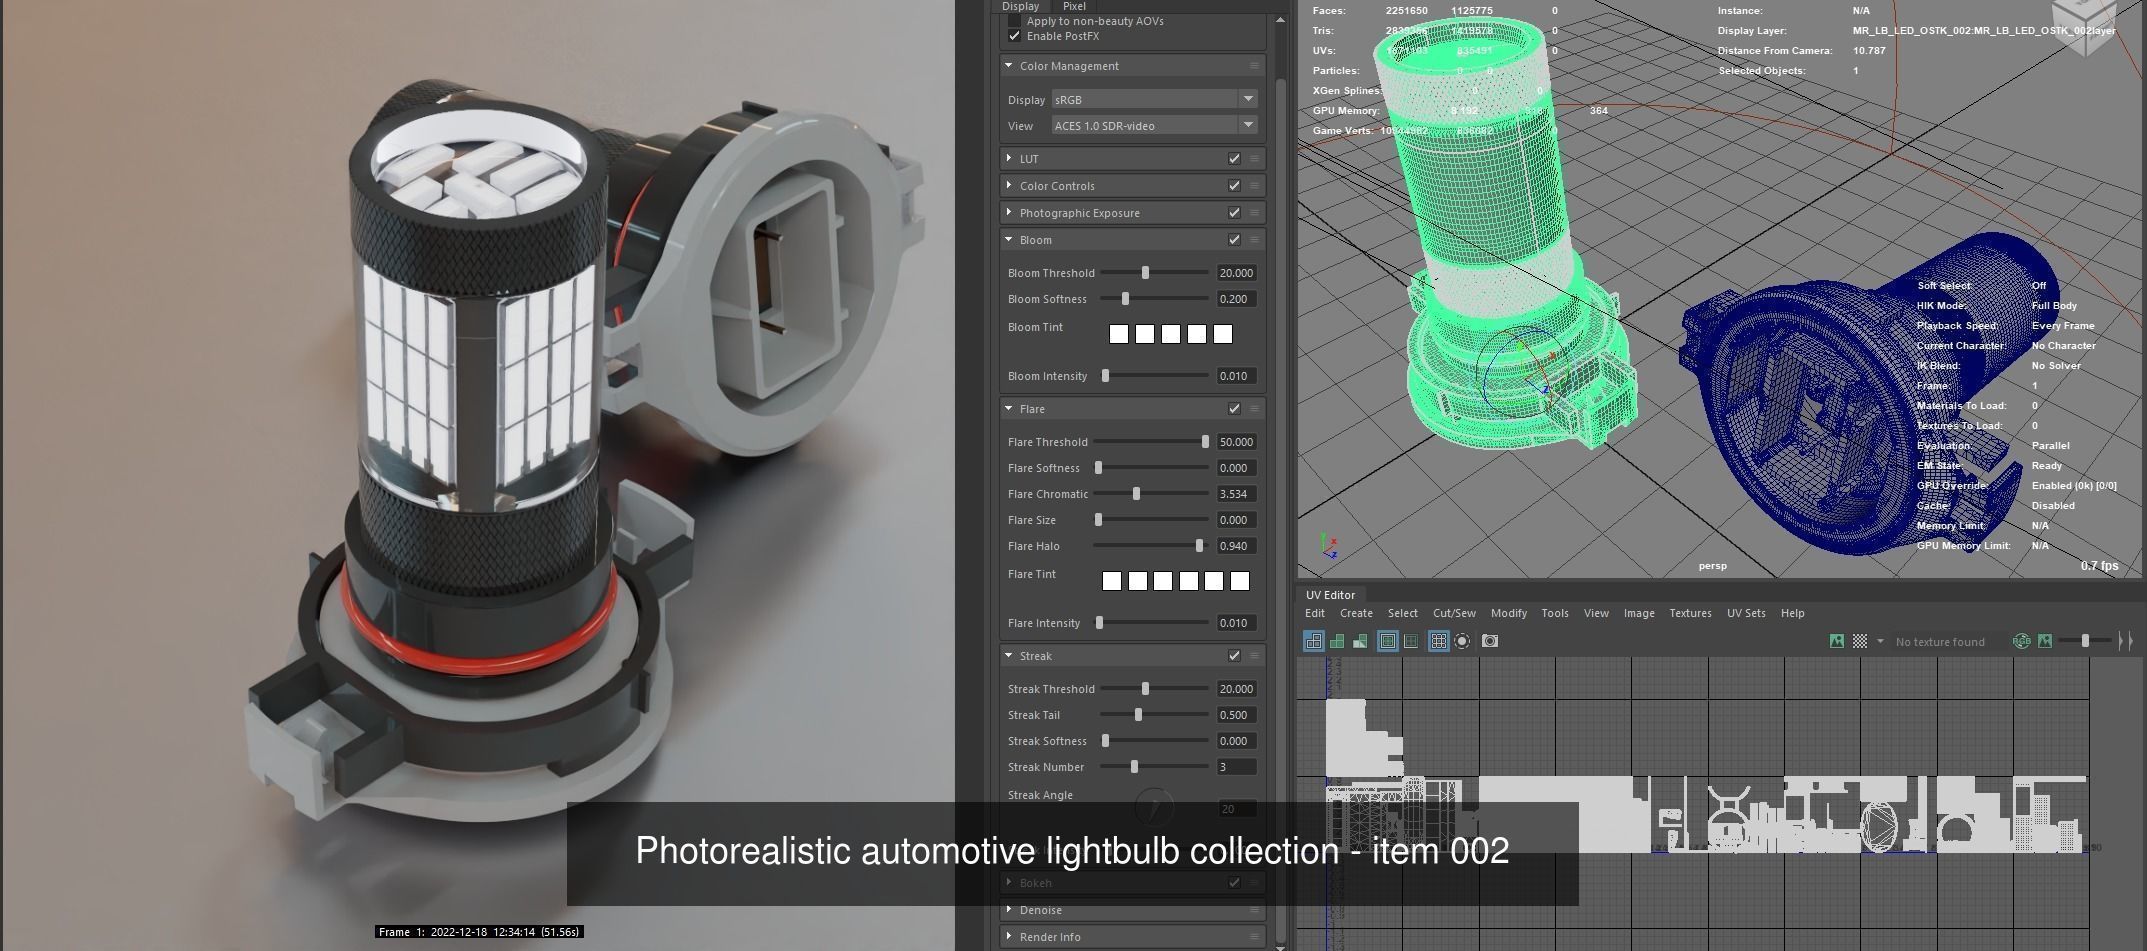Open the View ACES 1.0 SDR-video dropdown
Image resolution: width=2147 pixels, height=951 pixels.
(1154, 125)
